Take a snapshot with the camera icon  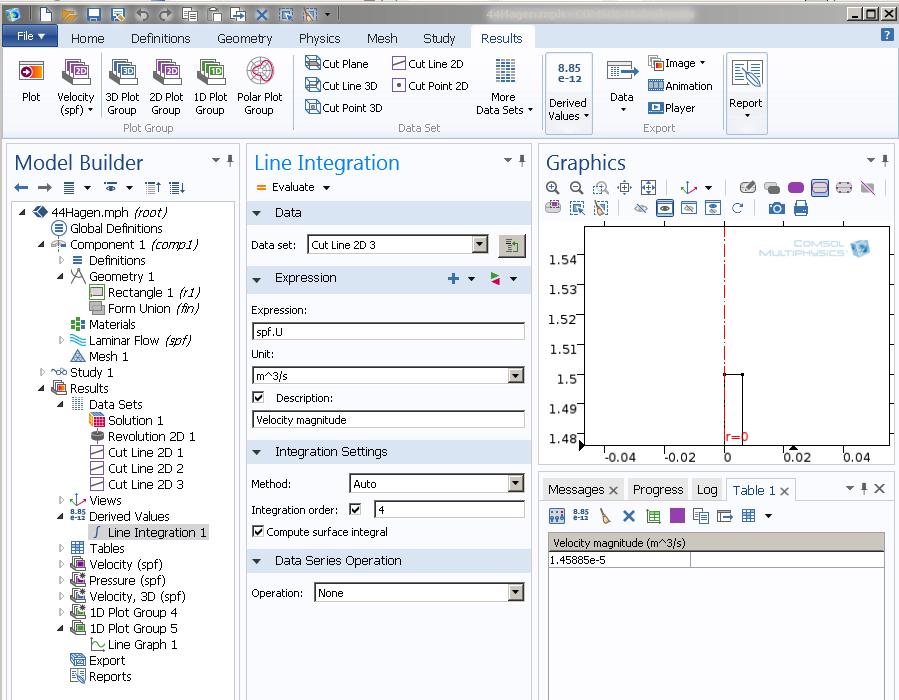776,208
